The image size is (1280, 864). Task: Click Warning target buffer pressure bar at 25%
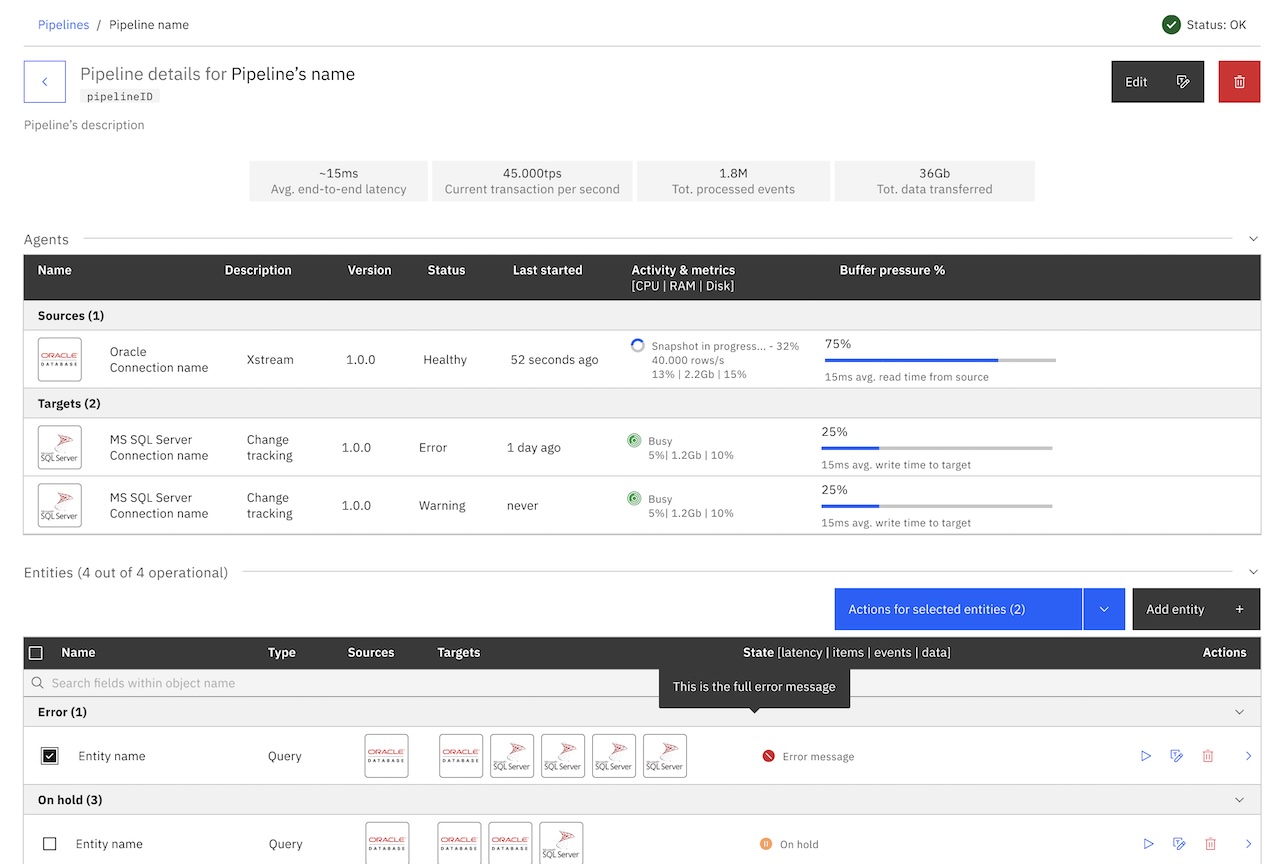[937, 506]
